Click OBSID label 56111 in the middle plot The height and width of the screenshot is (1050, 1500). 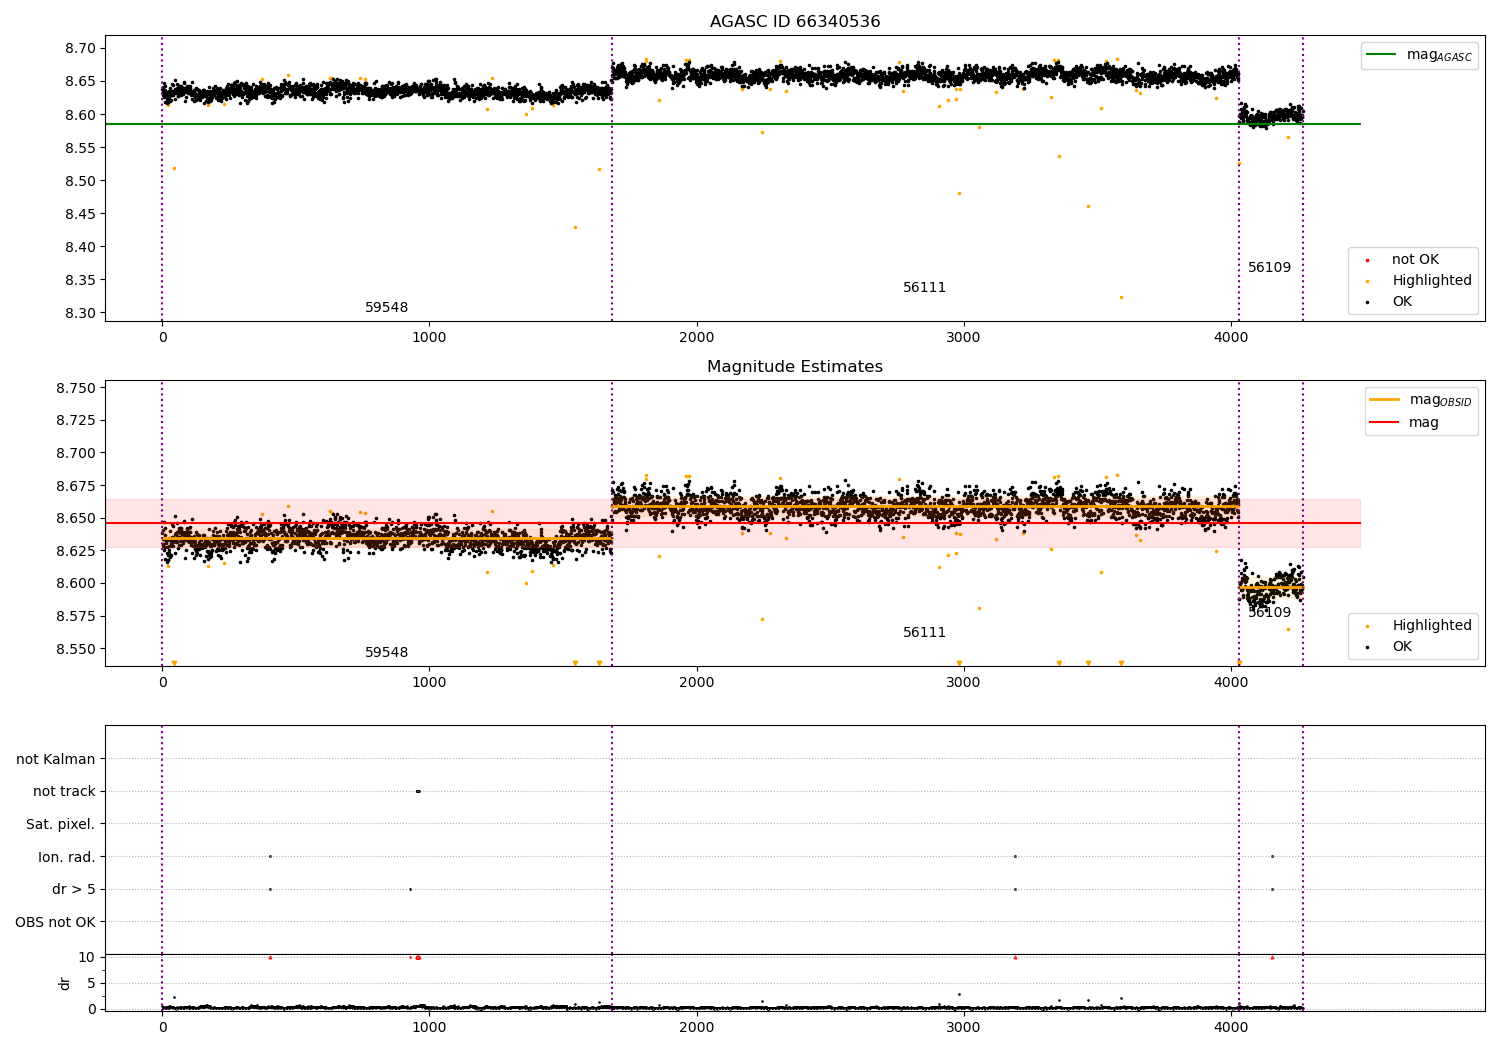924,633
